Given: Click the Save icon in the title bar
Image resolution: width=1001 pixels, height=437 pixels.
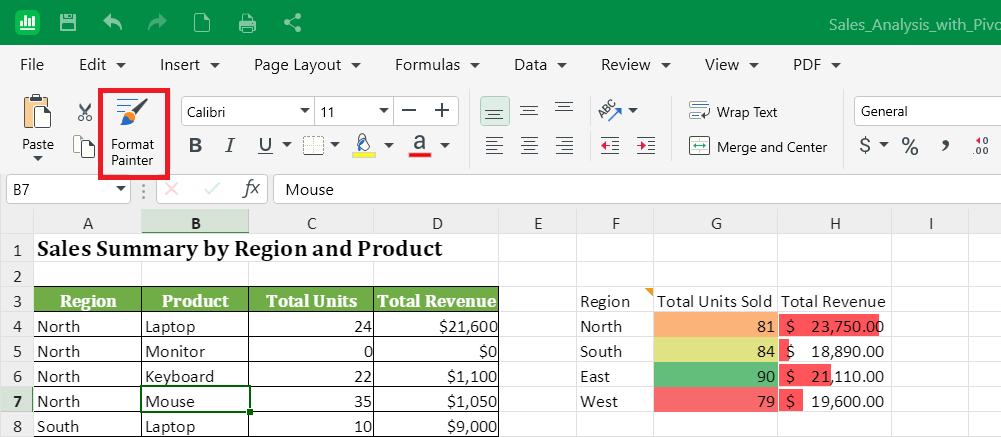Looking at the screenshot, I should point(68,23).
